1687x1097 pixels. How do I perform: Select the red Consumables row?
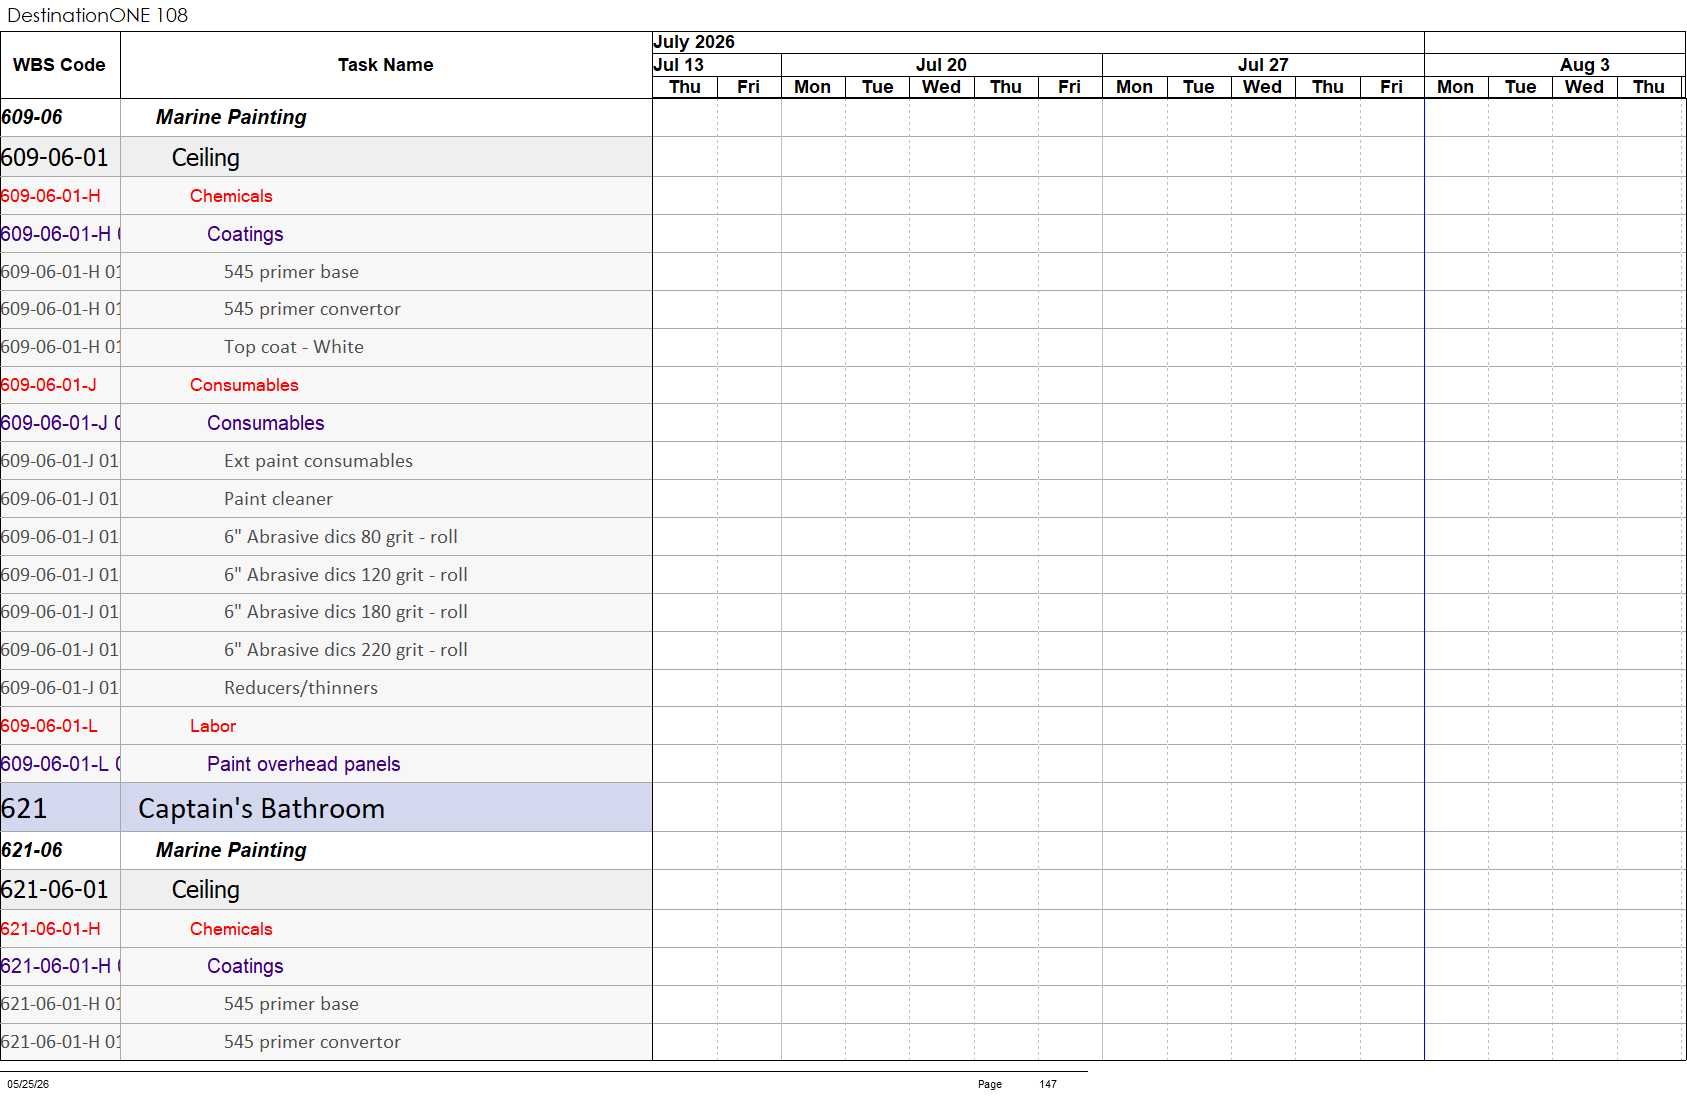pos(326,385)
